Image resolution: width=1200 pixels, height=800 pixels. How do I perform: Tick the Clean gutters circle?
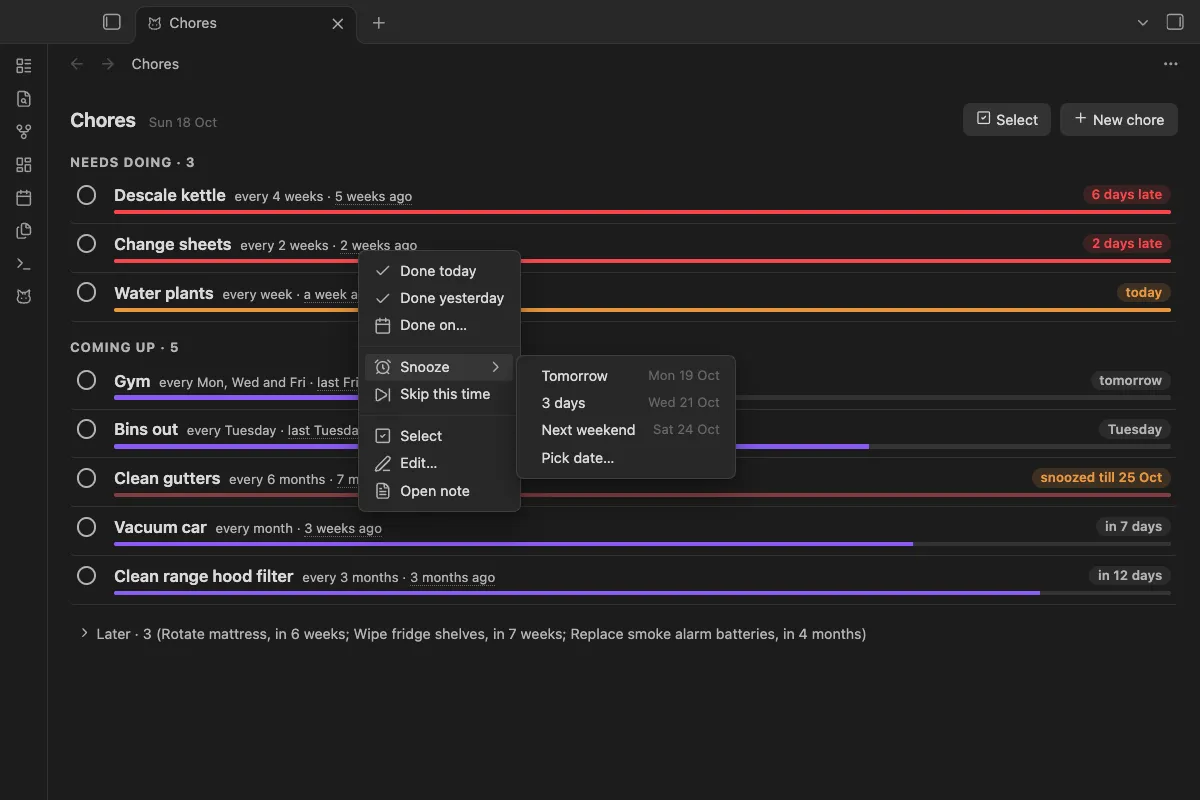pyautogui.click(x=87, y=478)
